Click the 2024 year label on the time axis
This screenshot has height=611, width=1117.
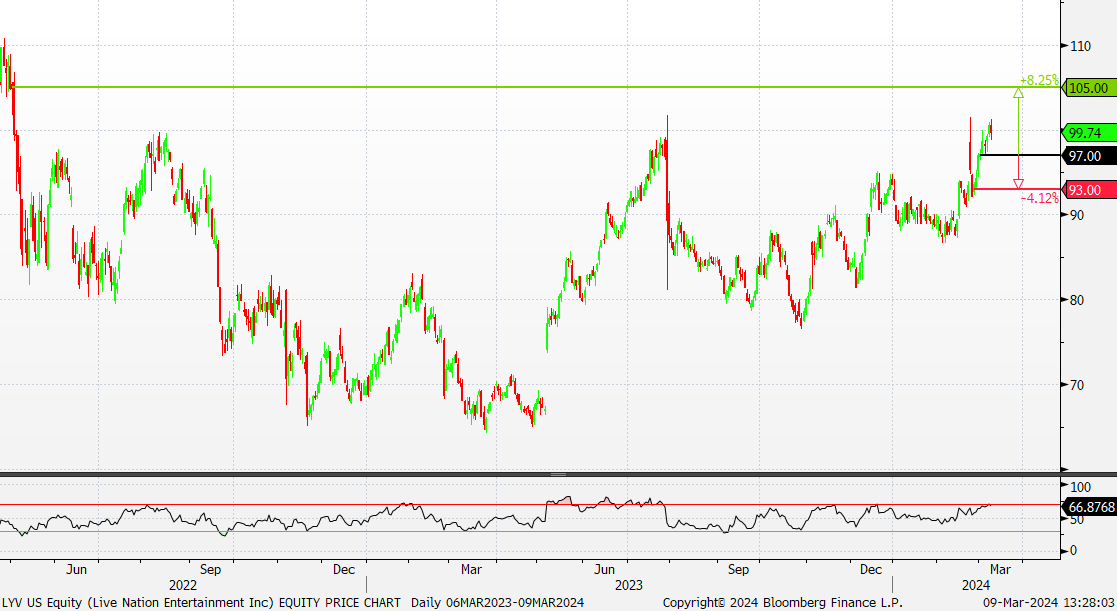(x=976, y=585)
